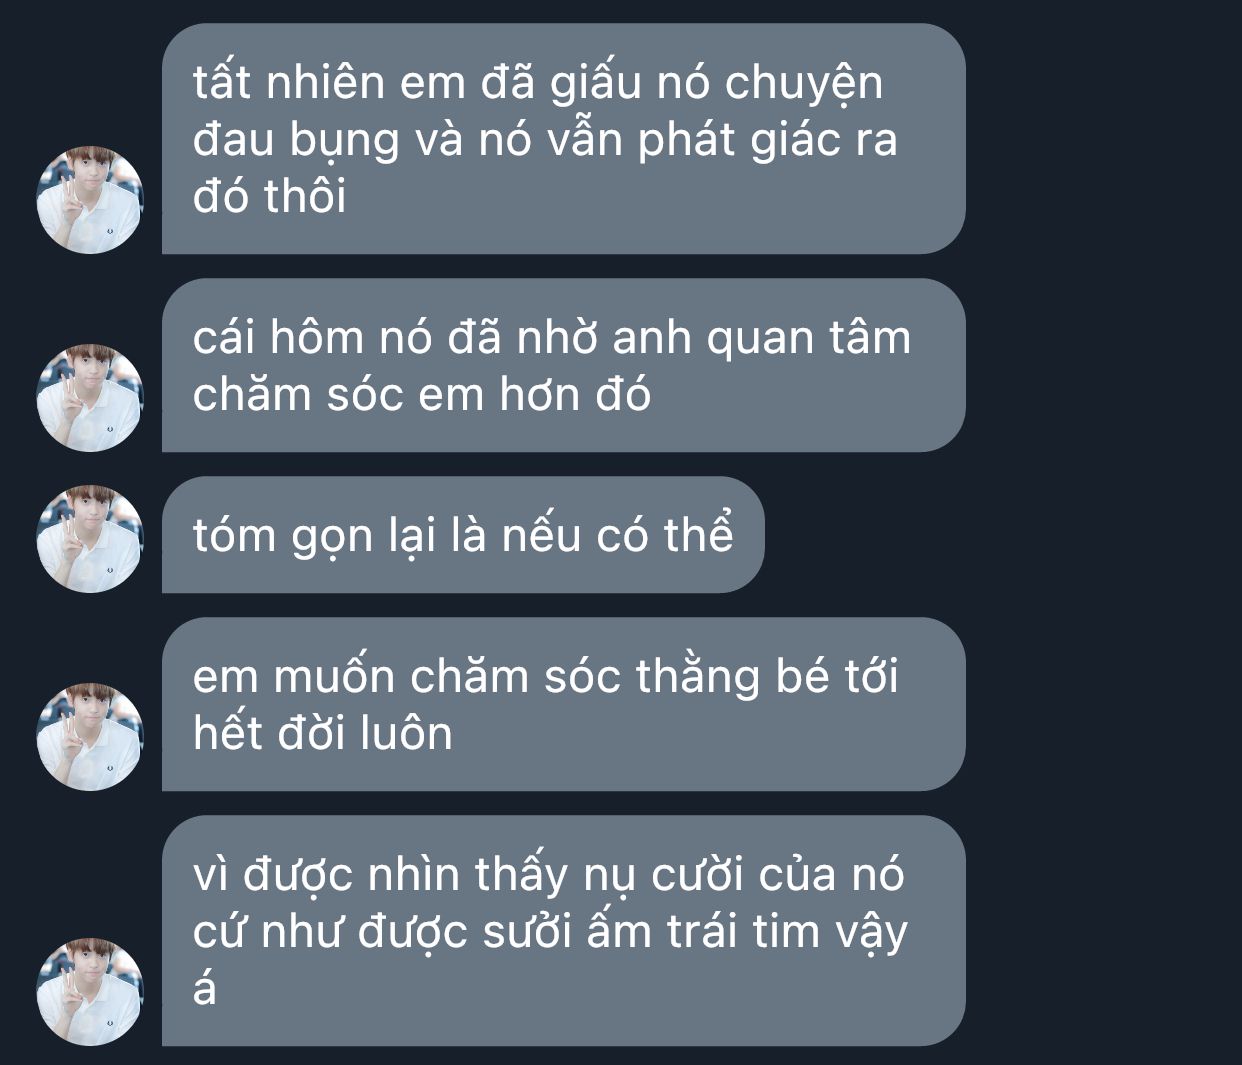The height and width of the screenshot is (1065, 1242).
Task: Click the words 'đó thôi' in first message
Action: click(269, 195)
